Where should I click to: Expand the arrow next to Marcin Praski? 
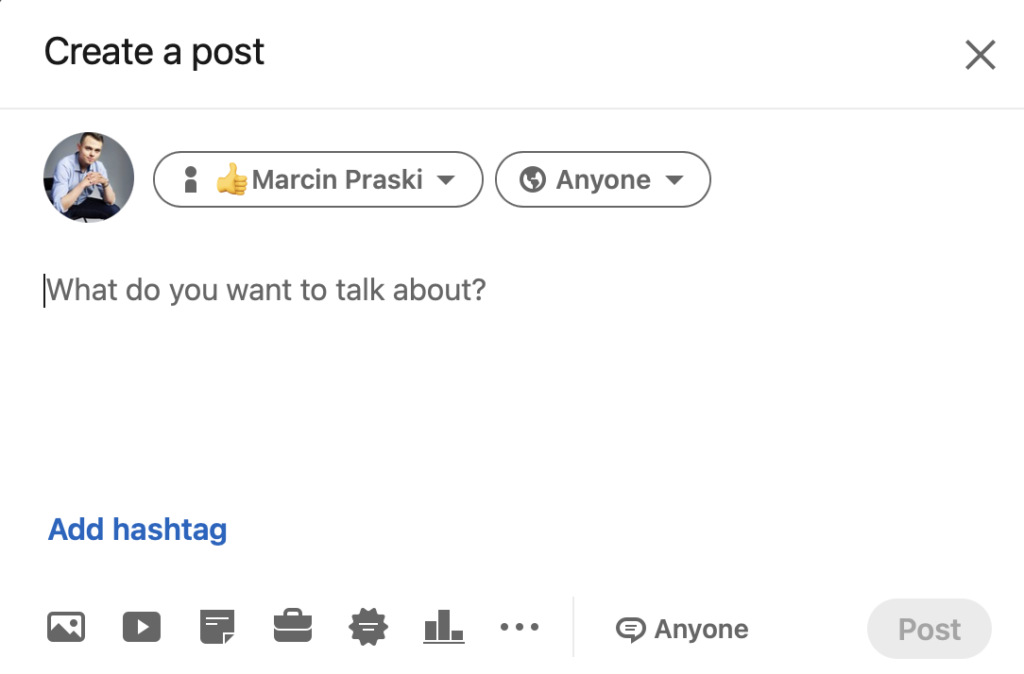447,180
